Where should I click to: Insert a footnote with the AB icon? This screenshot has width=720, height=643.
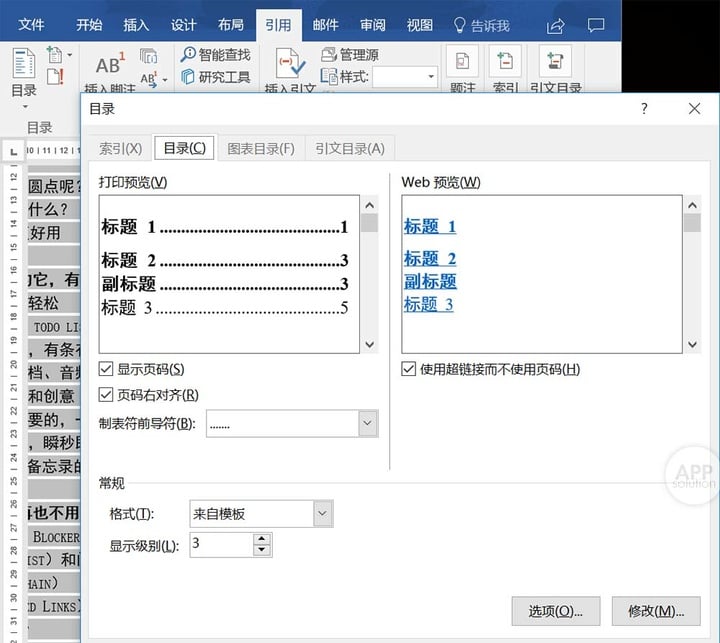(110, 64)
